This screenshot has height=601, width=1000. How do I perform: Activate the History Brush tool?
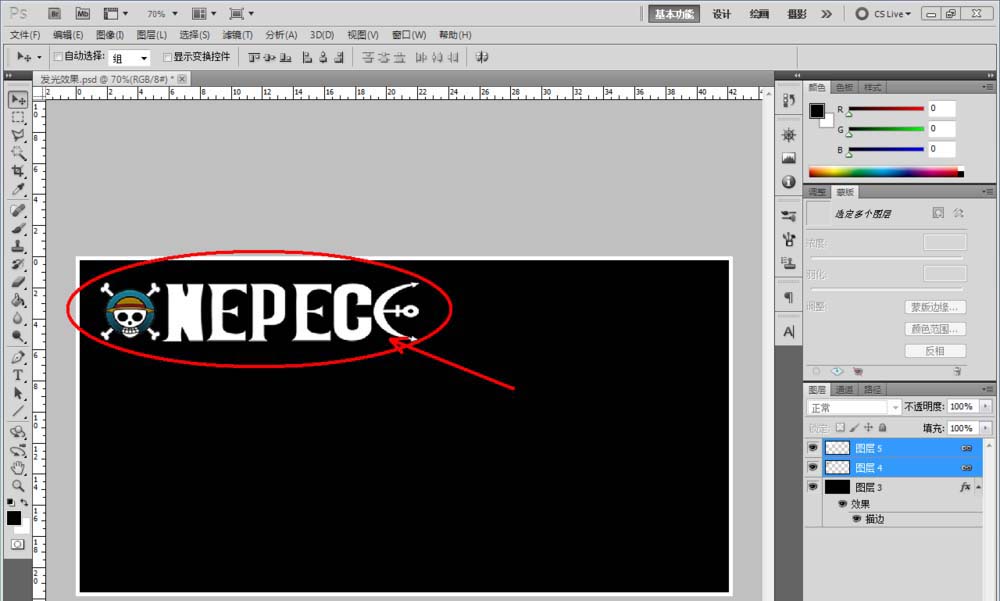point(18,263)
